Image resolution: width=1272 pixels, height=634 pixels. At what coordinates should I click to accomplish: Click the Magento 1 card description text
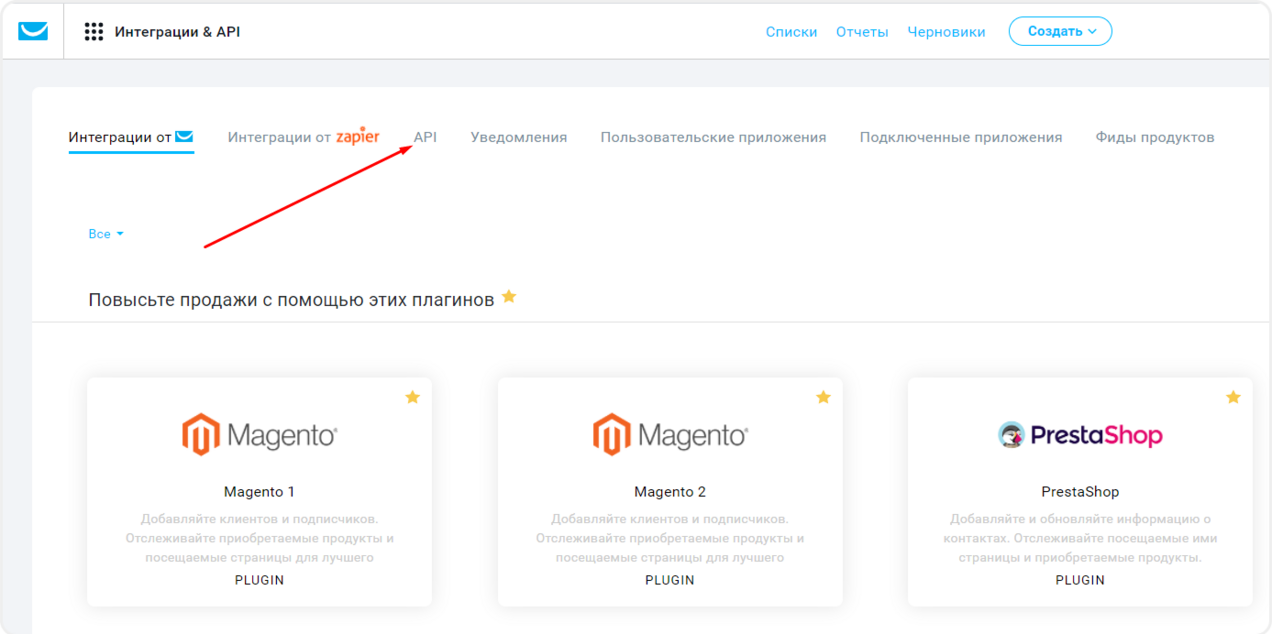tap(259, 538)
